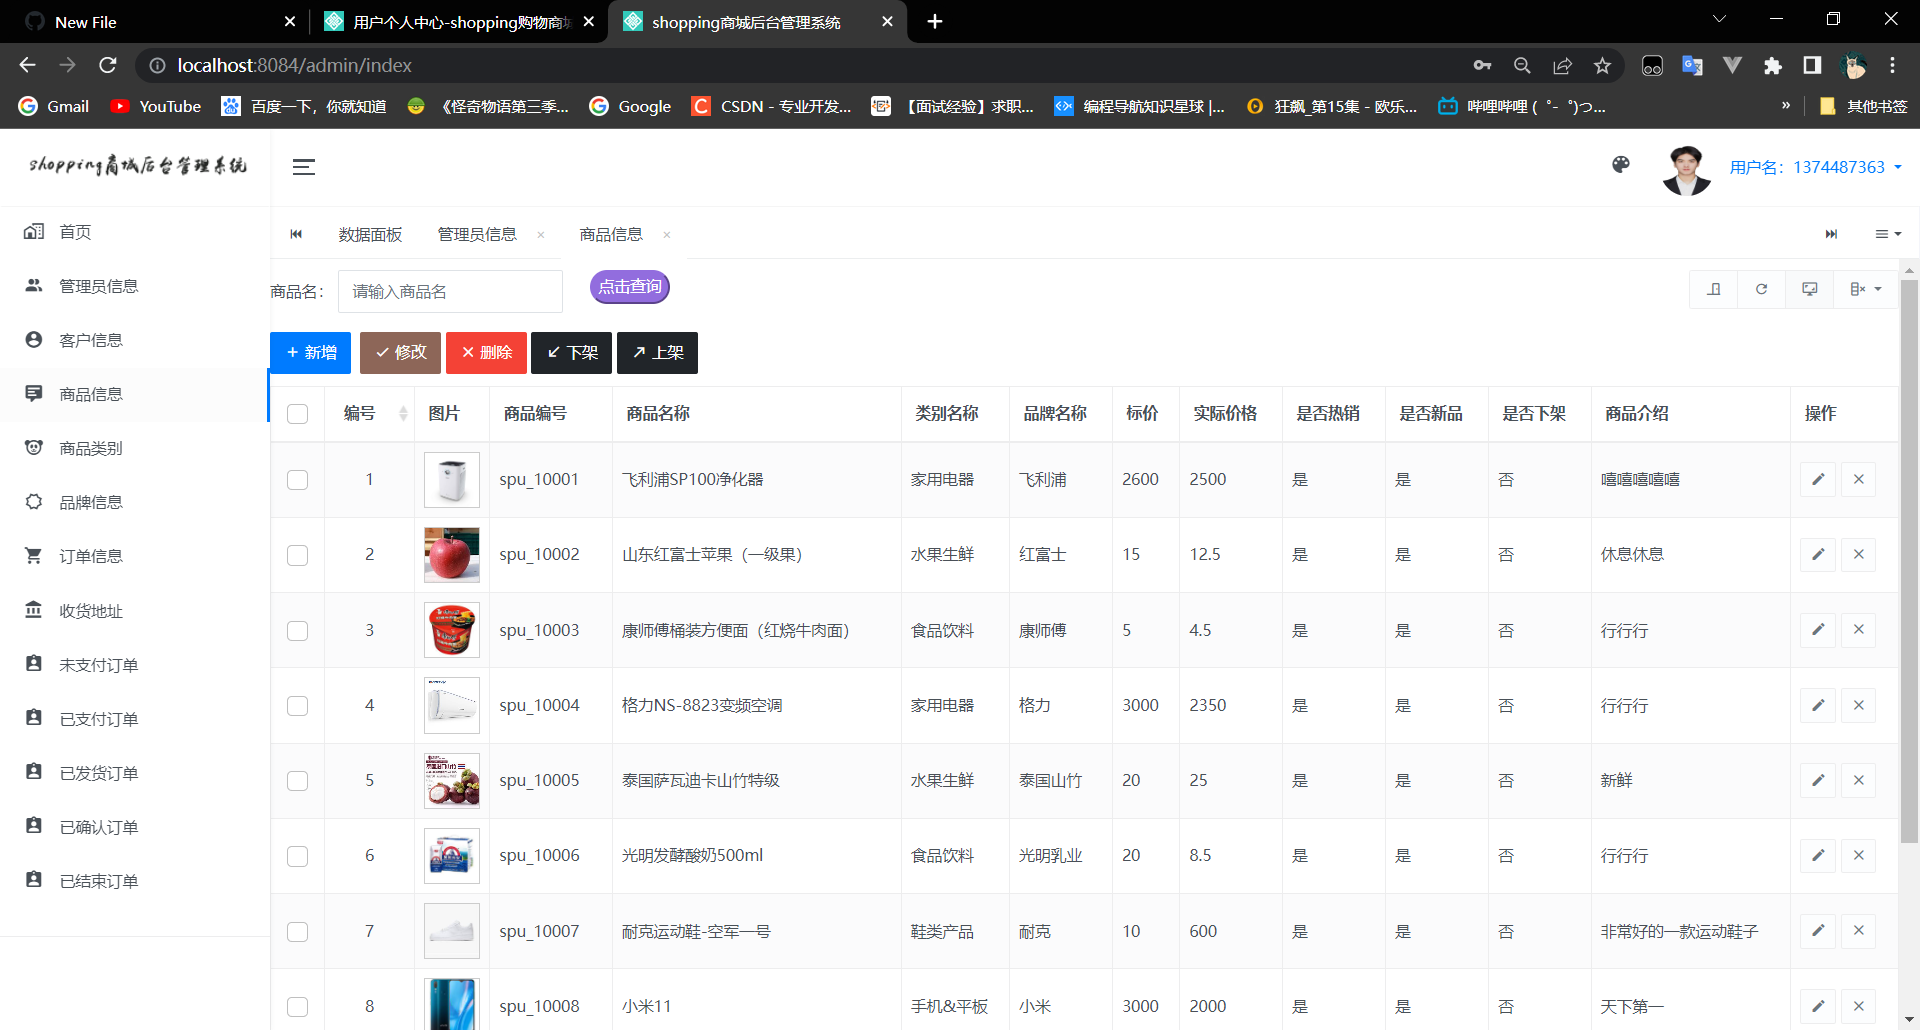
Task: Click the edit pencil for spu_10007 row
Action: point(1818,930)
